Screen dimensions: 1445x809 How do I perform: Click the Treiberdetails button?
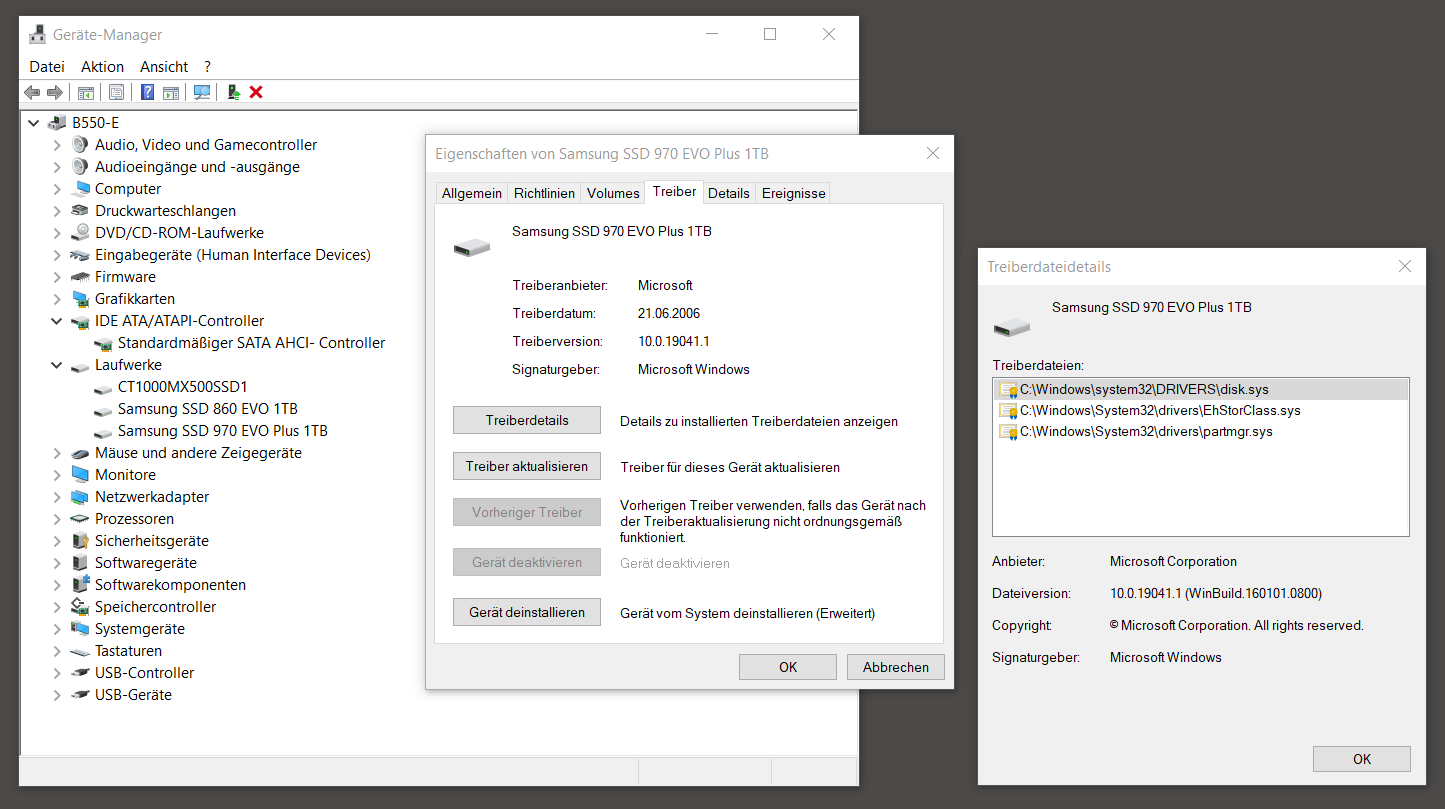coord(527,420)
